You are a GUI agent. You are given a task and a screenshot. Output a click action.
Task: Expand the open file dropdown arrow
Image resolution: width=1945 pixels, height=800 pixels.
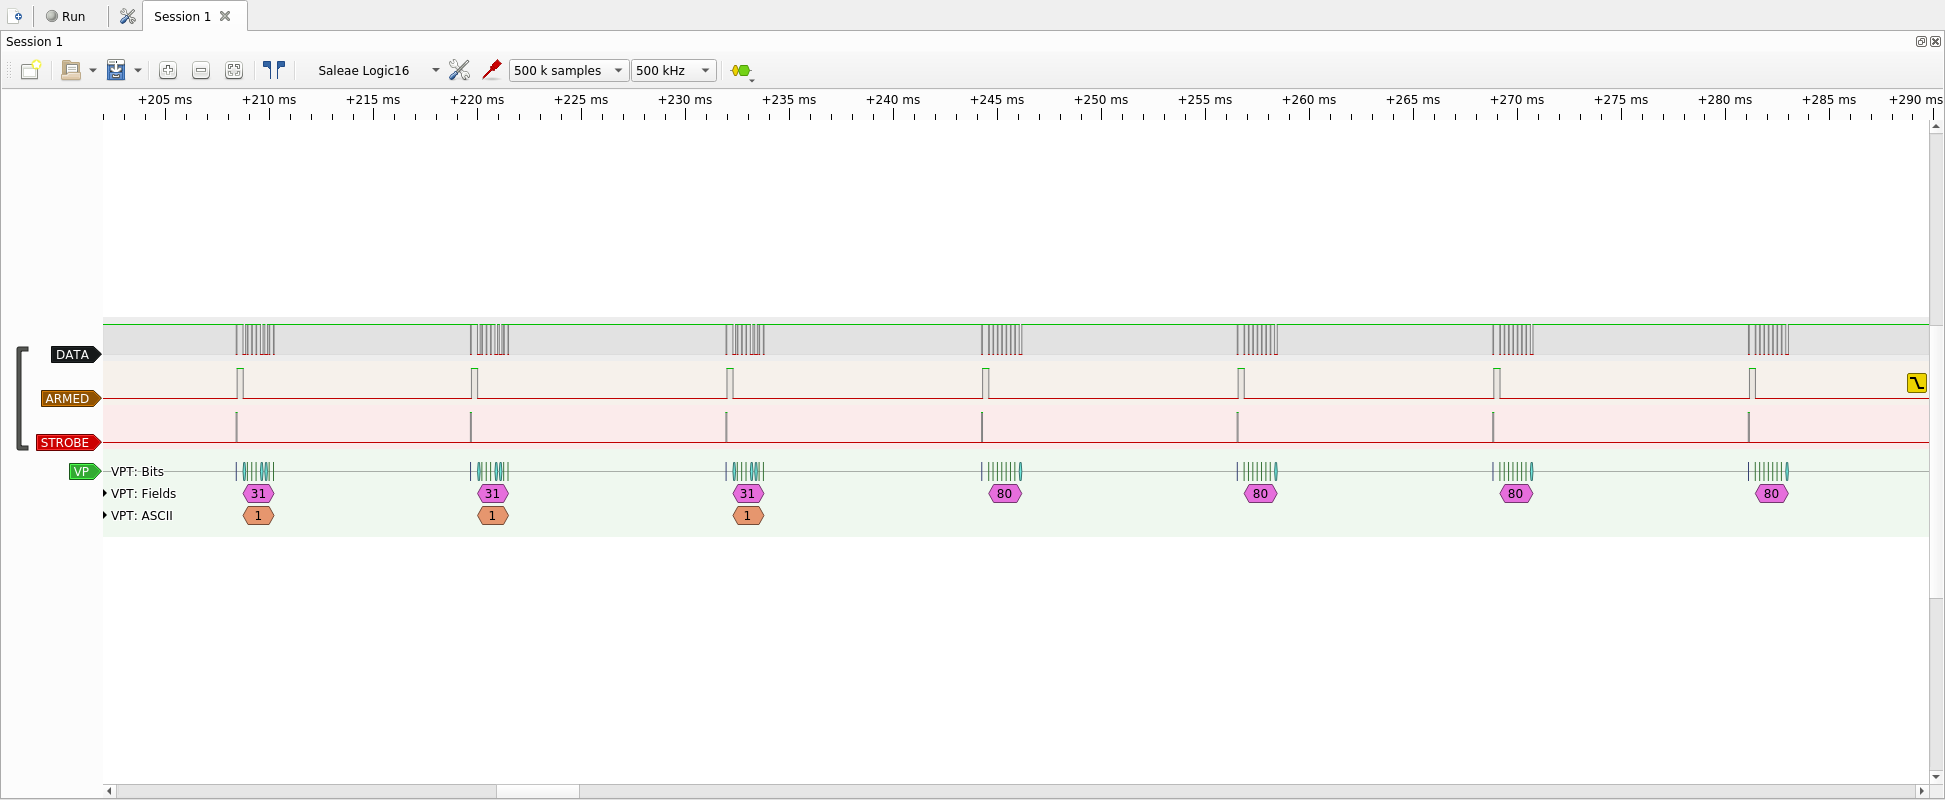[x=93, y=70]
